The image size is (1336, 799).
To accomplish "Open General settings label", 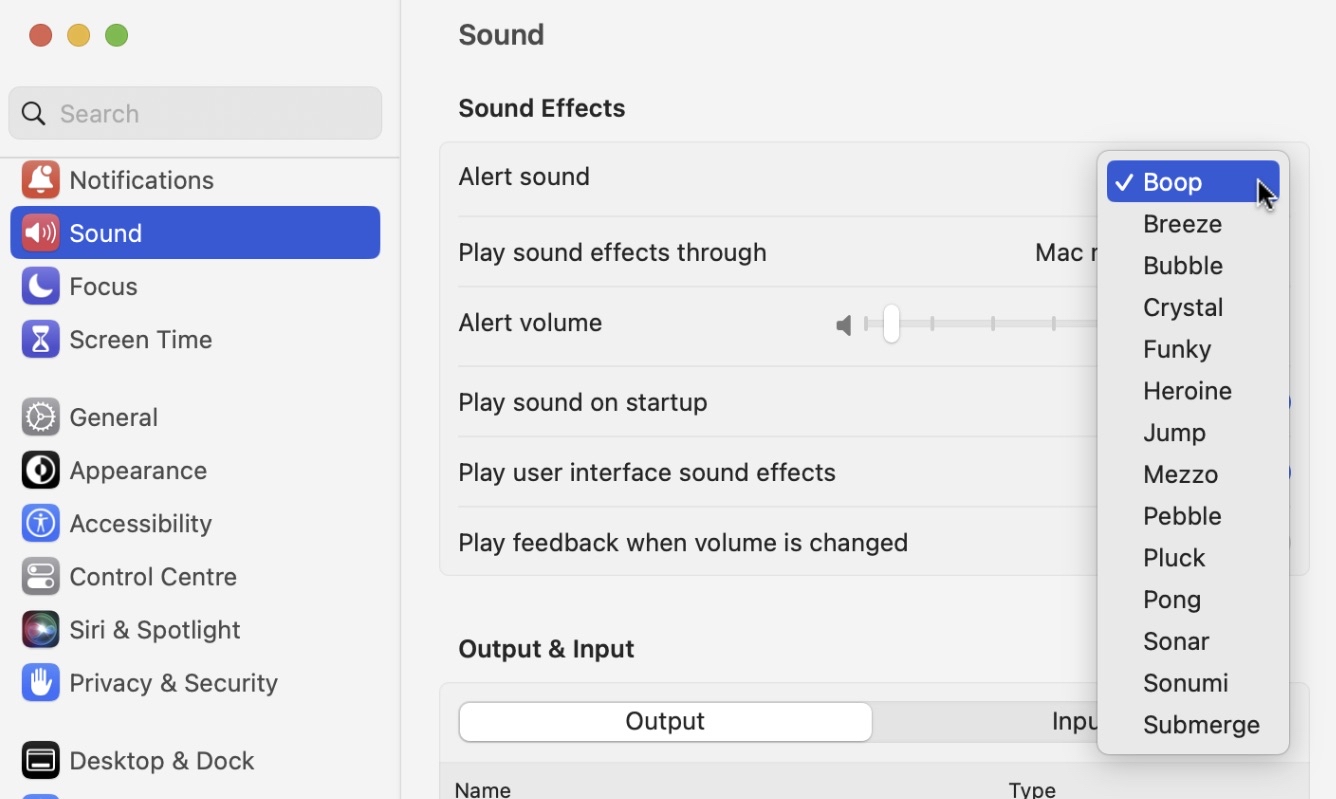I will (x=114, y=417).
